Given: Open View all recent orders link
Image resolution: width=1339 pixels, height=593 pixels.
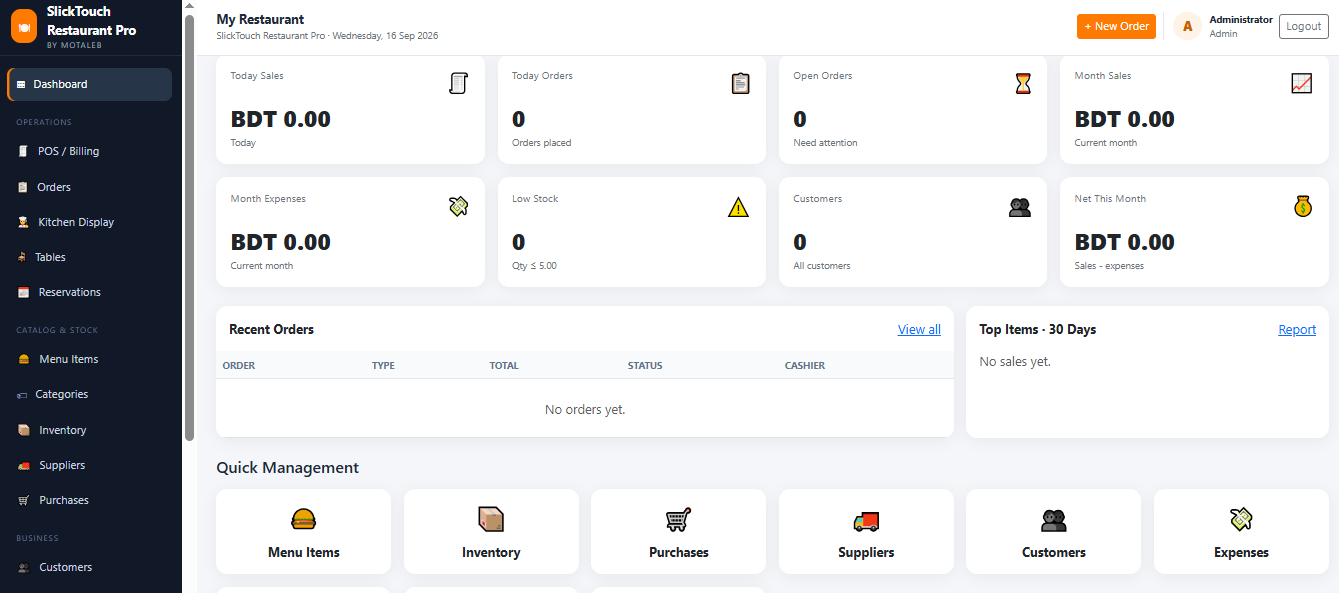Looking at the screenshot, I should [x=919, y=329].
